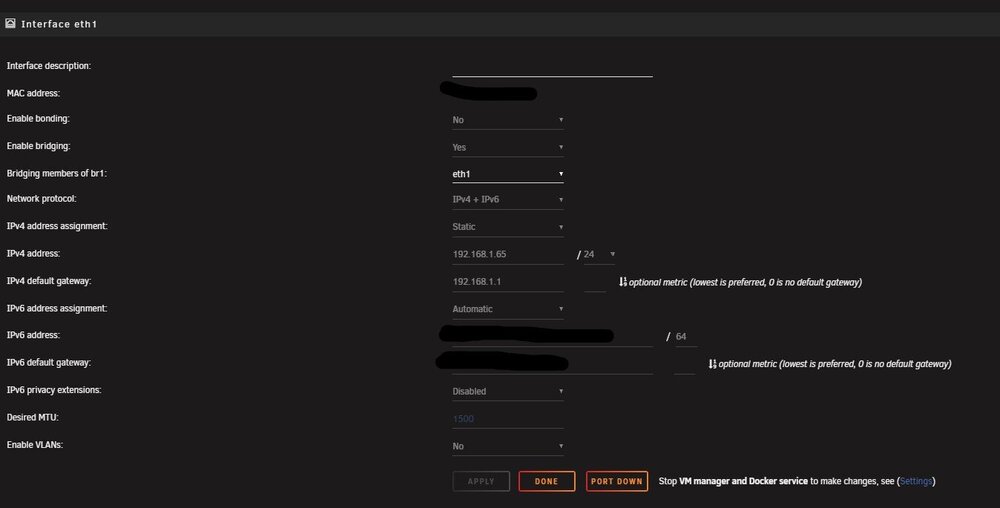Follow the Settings link
Screen dimensions: 1000x508
coord(916,481)
